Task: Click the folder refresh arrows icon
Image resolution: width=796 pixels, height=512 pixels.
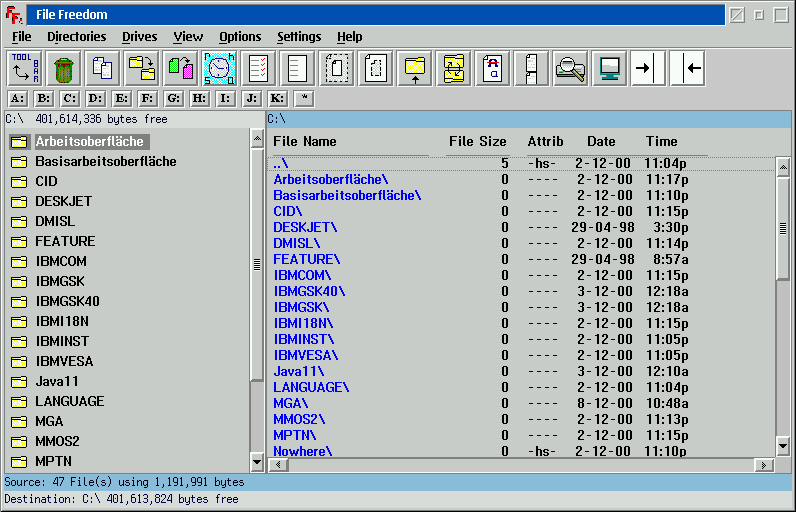Action: [453, 68]
